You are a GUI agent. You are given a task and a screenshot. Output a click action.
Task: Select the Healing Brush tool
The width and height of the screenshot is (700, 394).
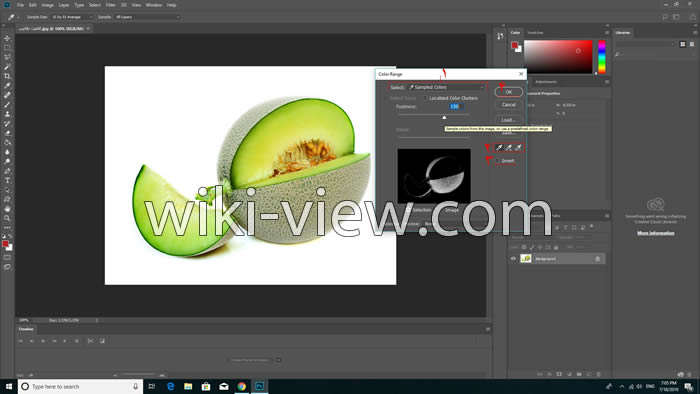coord(7,95)
